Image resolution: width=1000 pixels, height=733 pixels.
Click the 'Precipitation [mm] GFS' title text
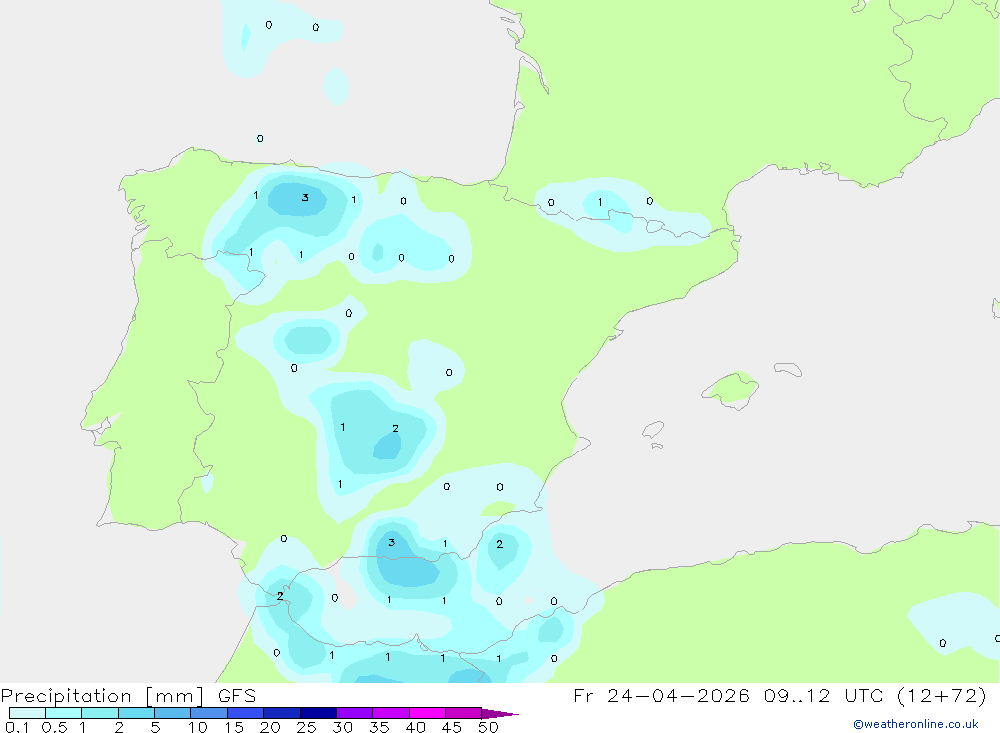click(128, 696)
